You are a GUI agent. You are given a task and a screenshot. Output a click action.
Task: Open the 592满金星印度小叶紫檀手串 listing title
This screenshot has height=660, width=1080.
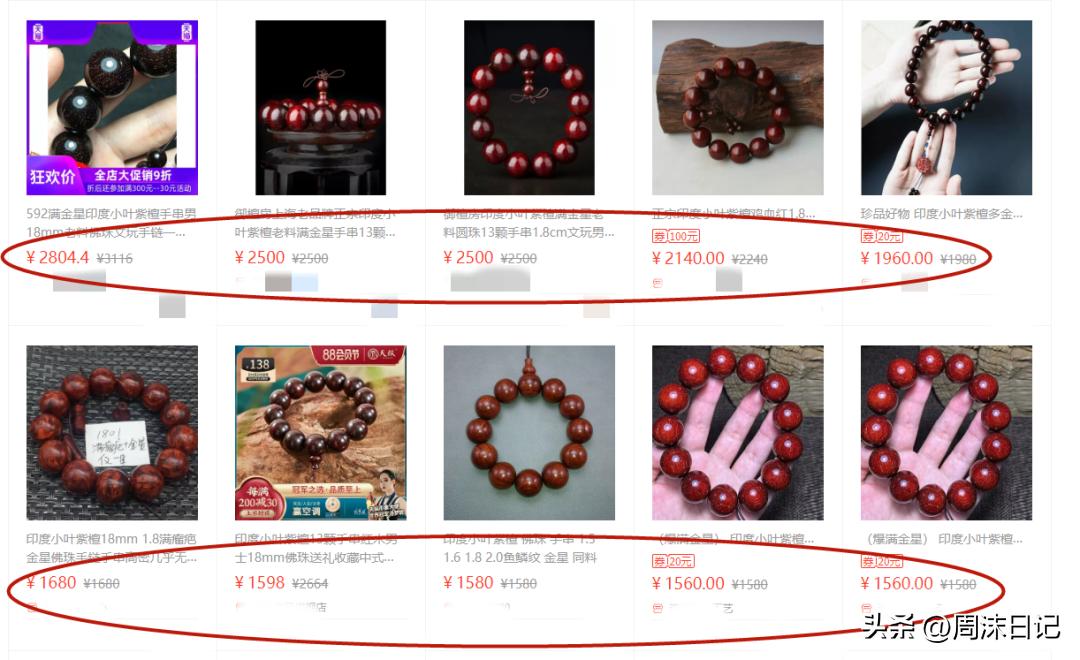click(112, 223)
